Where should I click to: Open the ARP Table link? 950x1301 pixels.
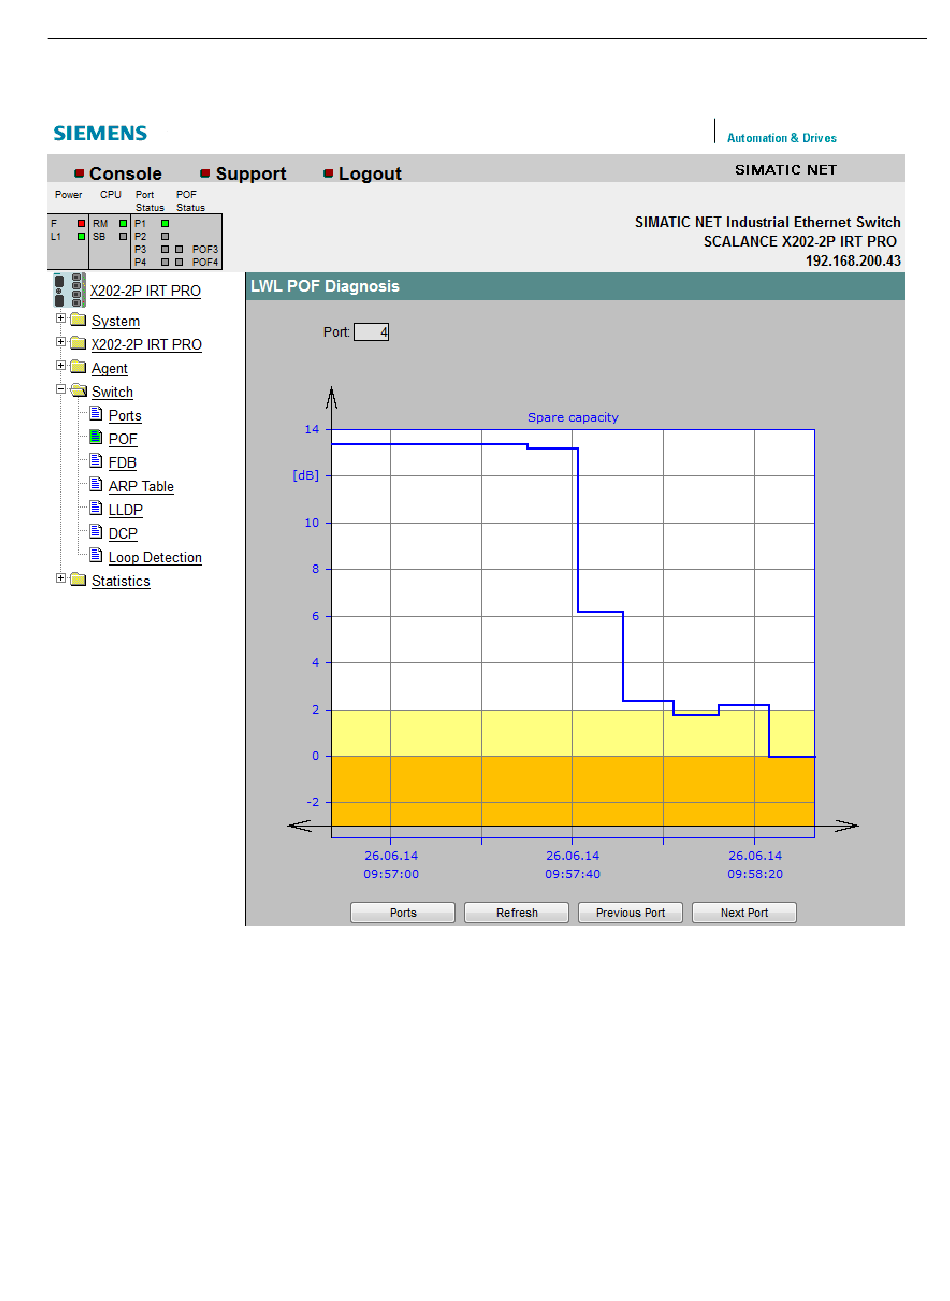(141, 486)
